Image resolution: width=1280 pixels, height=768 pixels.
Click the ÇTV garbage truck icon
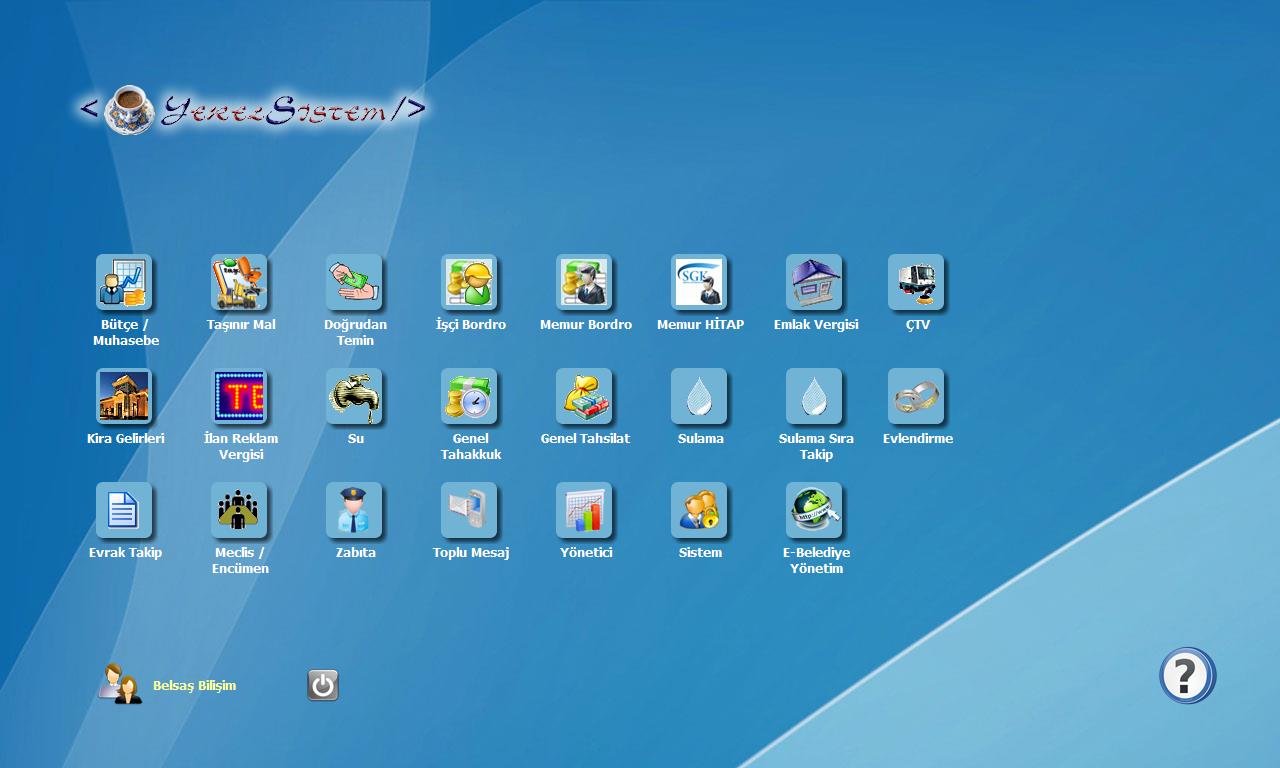tap(916, 282)
